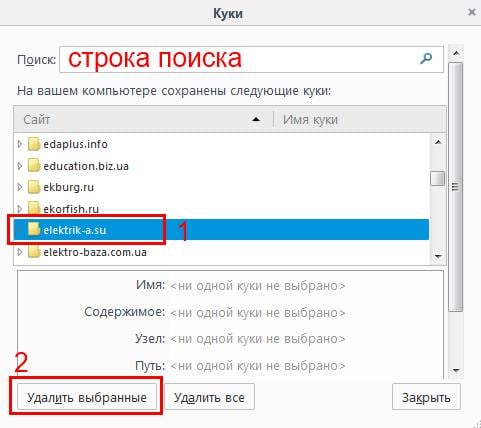Click the elektrik-a.su folder icon
481x428 pixels.
(x=34, y=230)
